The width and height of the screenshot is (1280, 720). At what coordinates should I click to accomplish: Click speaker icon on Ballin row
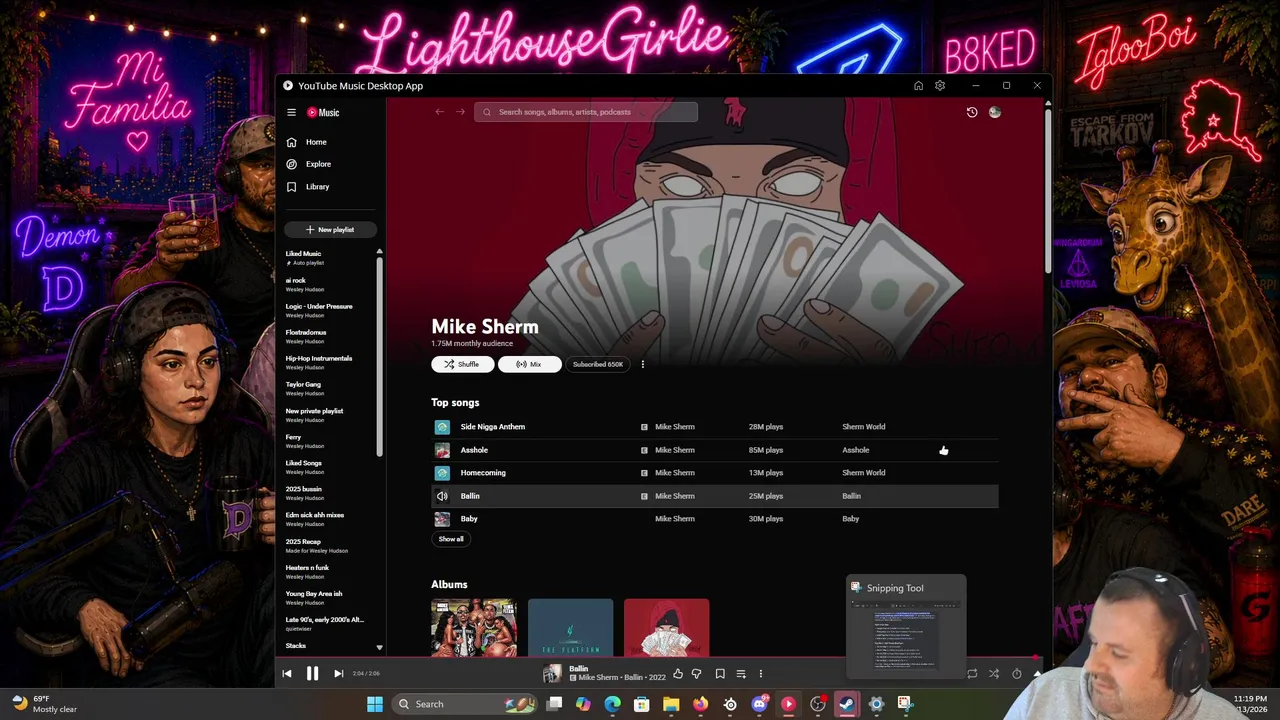pos(442,496)
